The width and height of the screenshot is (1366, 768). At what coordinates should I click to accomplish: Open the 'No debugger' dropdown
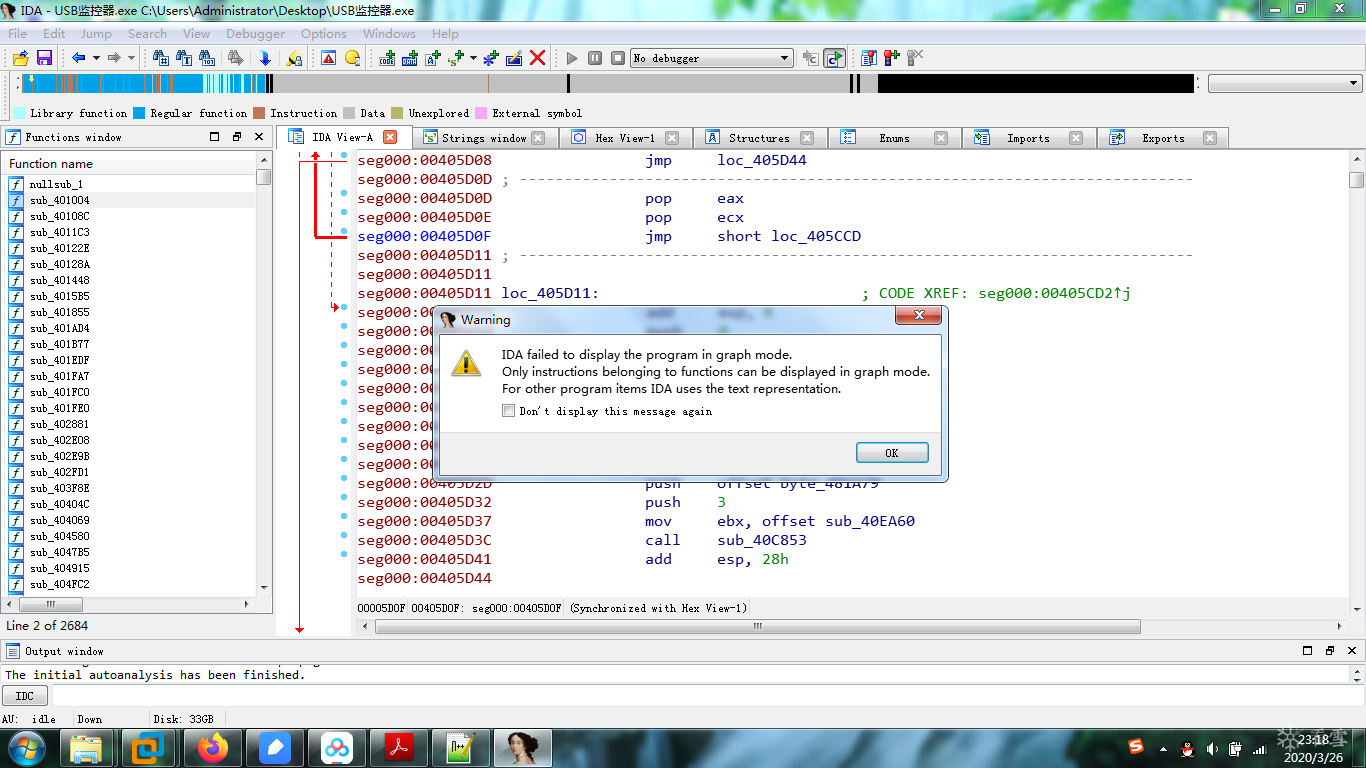click(x=785, y=58)
